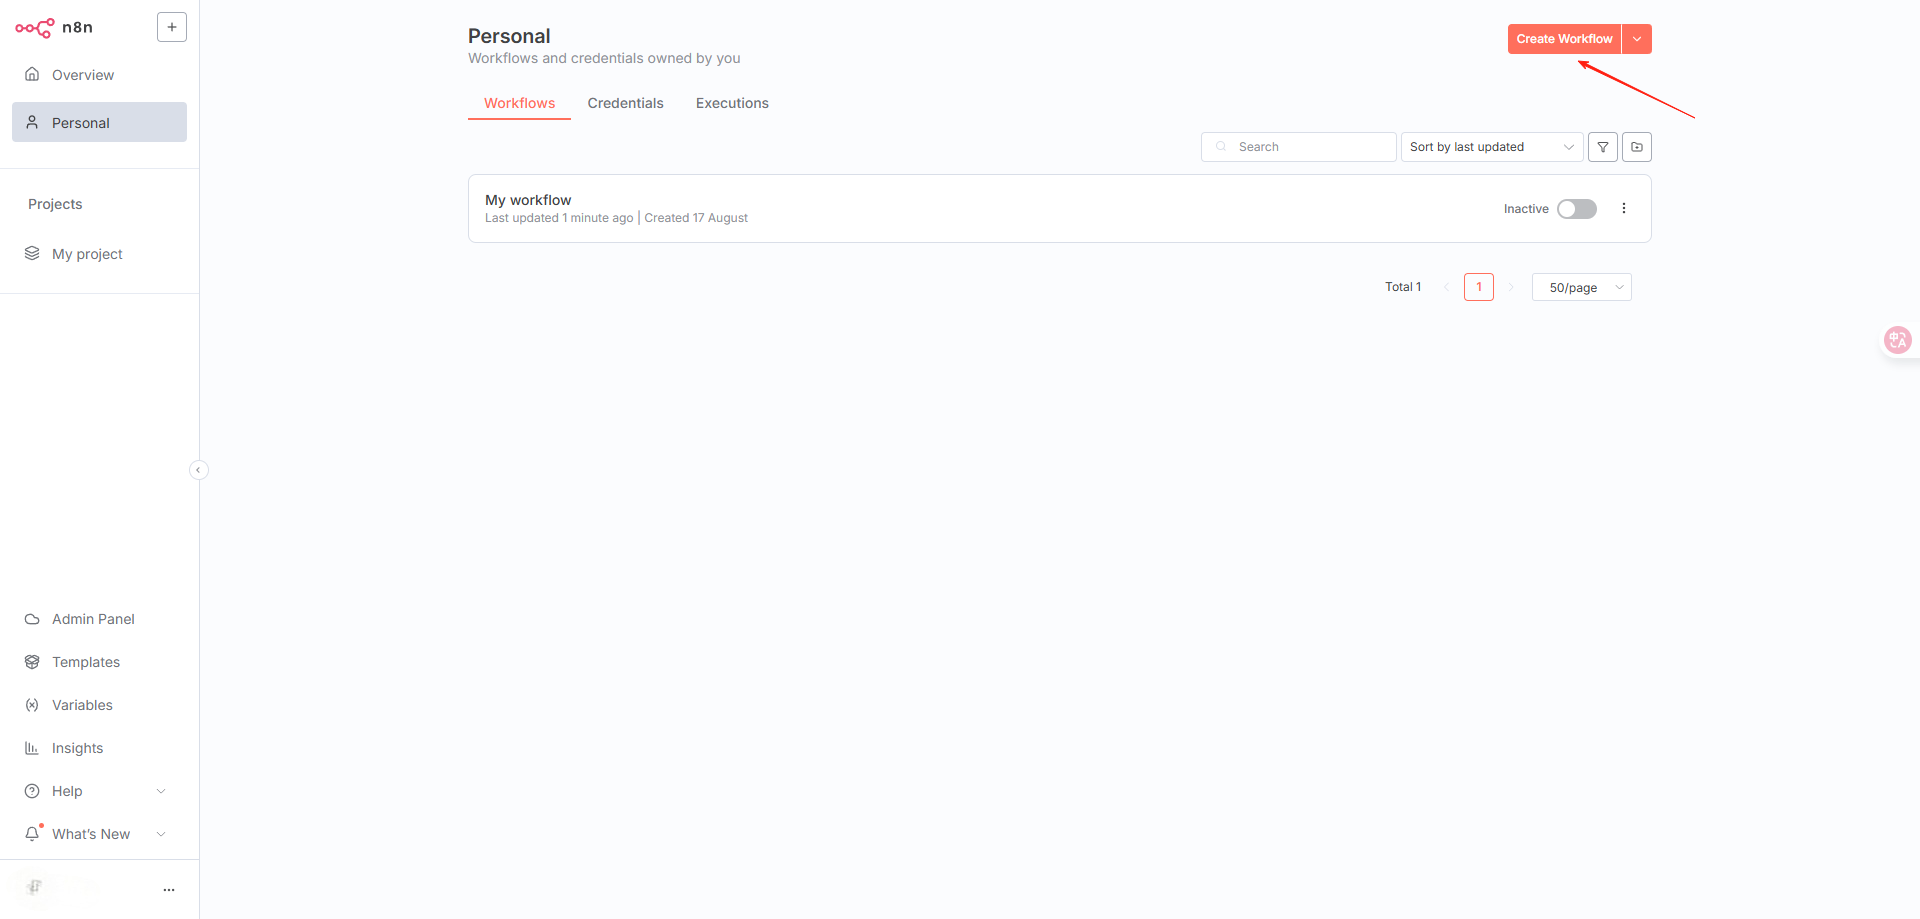The height and width of the screenshot is (919, 1920).
Task: Open the My workflow card
Action: point(1059,209)
